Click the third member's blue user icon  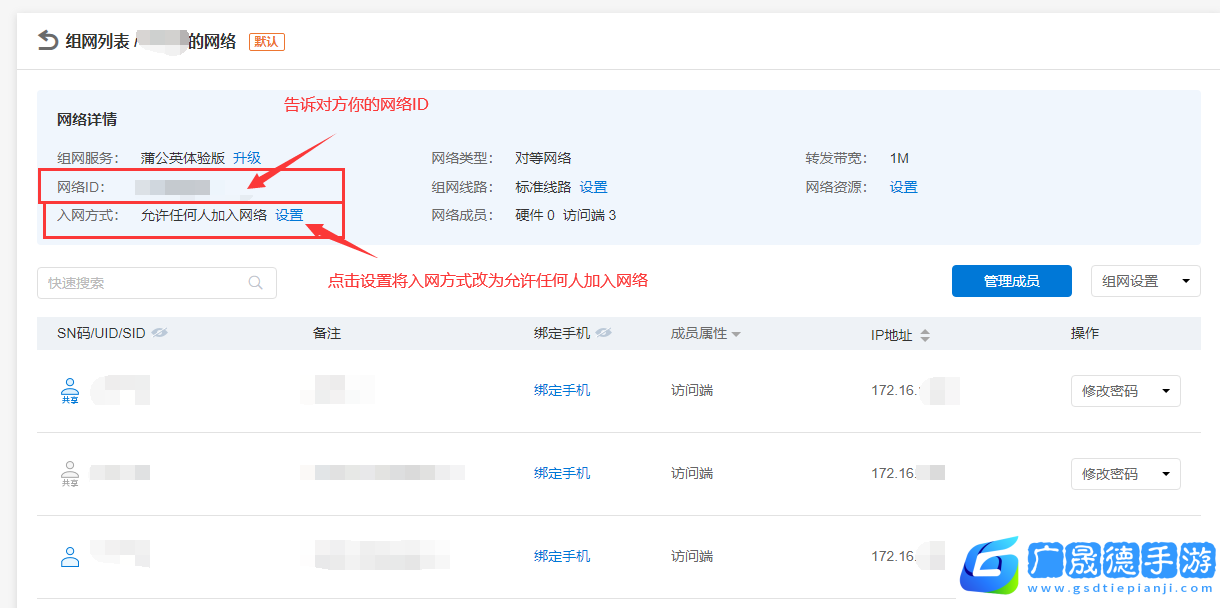click(x=70, y=557)
